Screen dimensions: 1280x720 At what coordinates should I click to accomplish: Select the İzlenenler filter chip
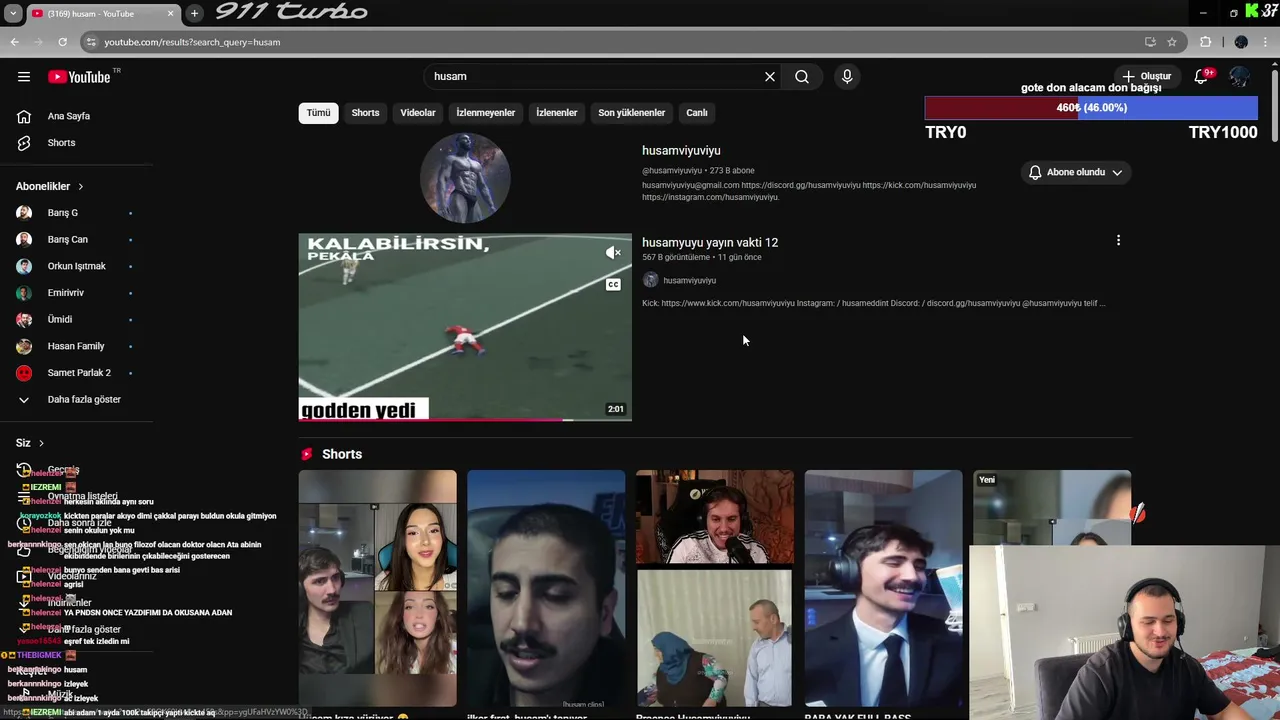coord(557,113)
